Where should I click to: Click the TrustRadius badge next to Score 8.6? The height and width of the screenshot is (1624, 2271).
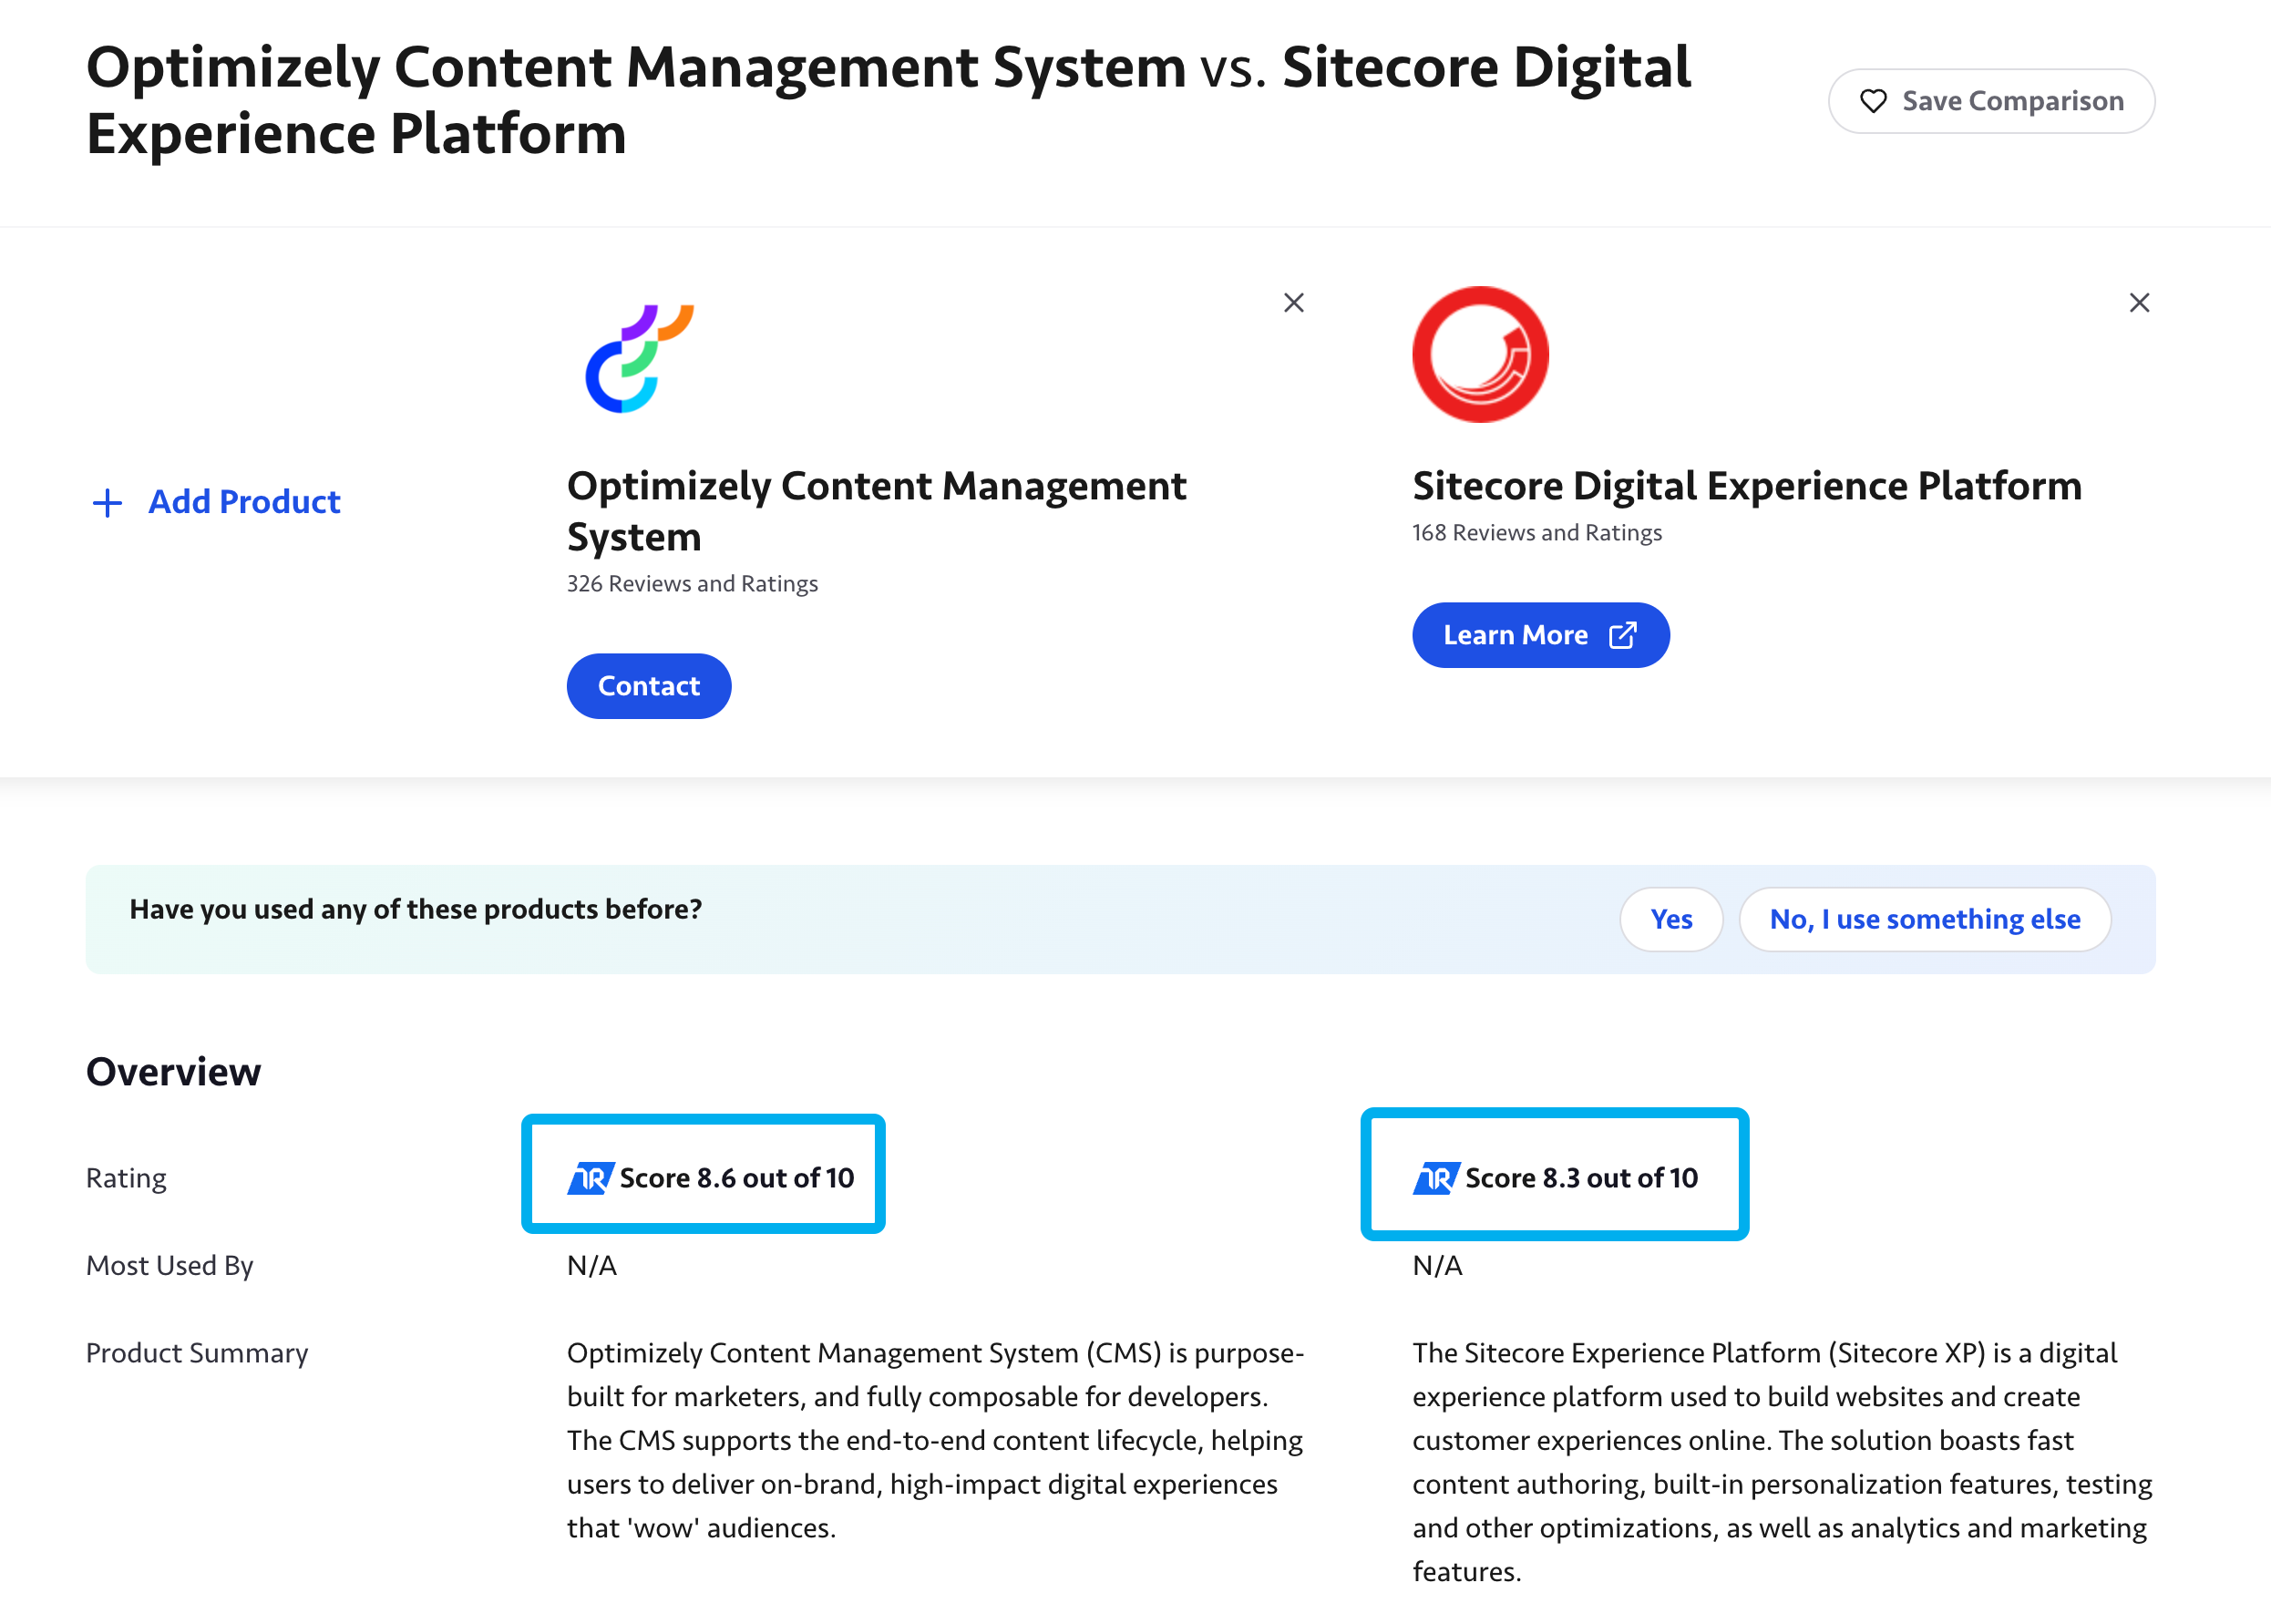(591, 1177)
